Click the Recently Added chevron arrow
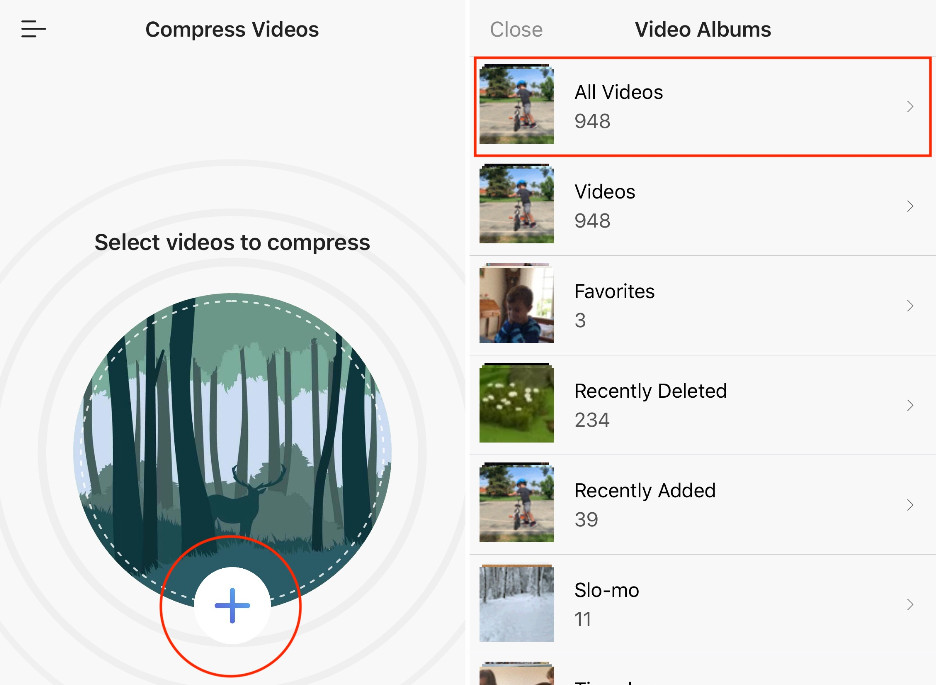 (910, 505)
